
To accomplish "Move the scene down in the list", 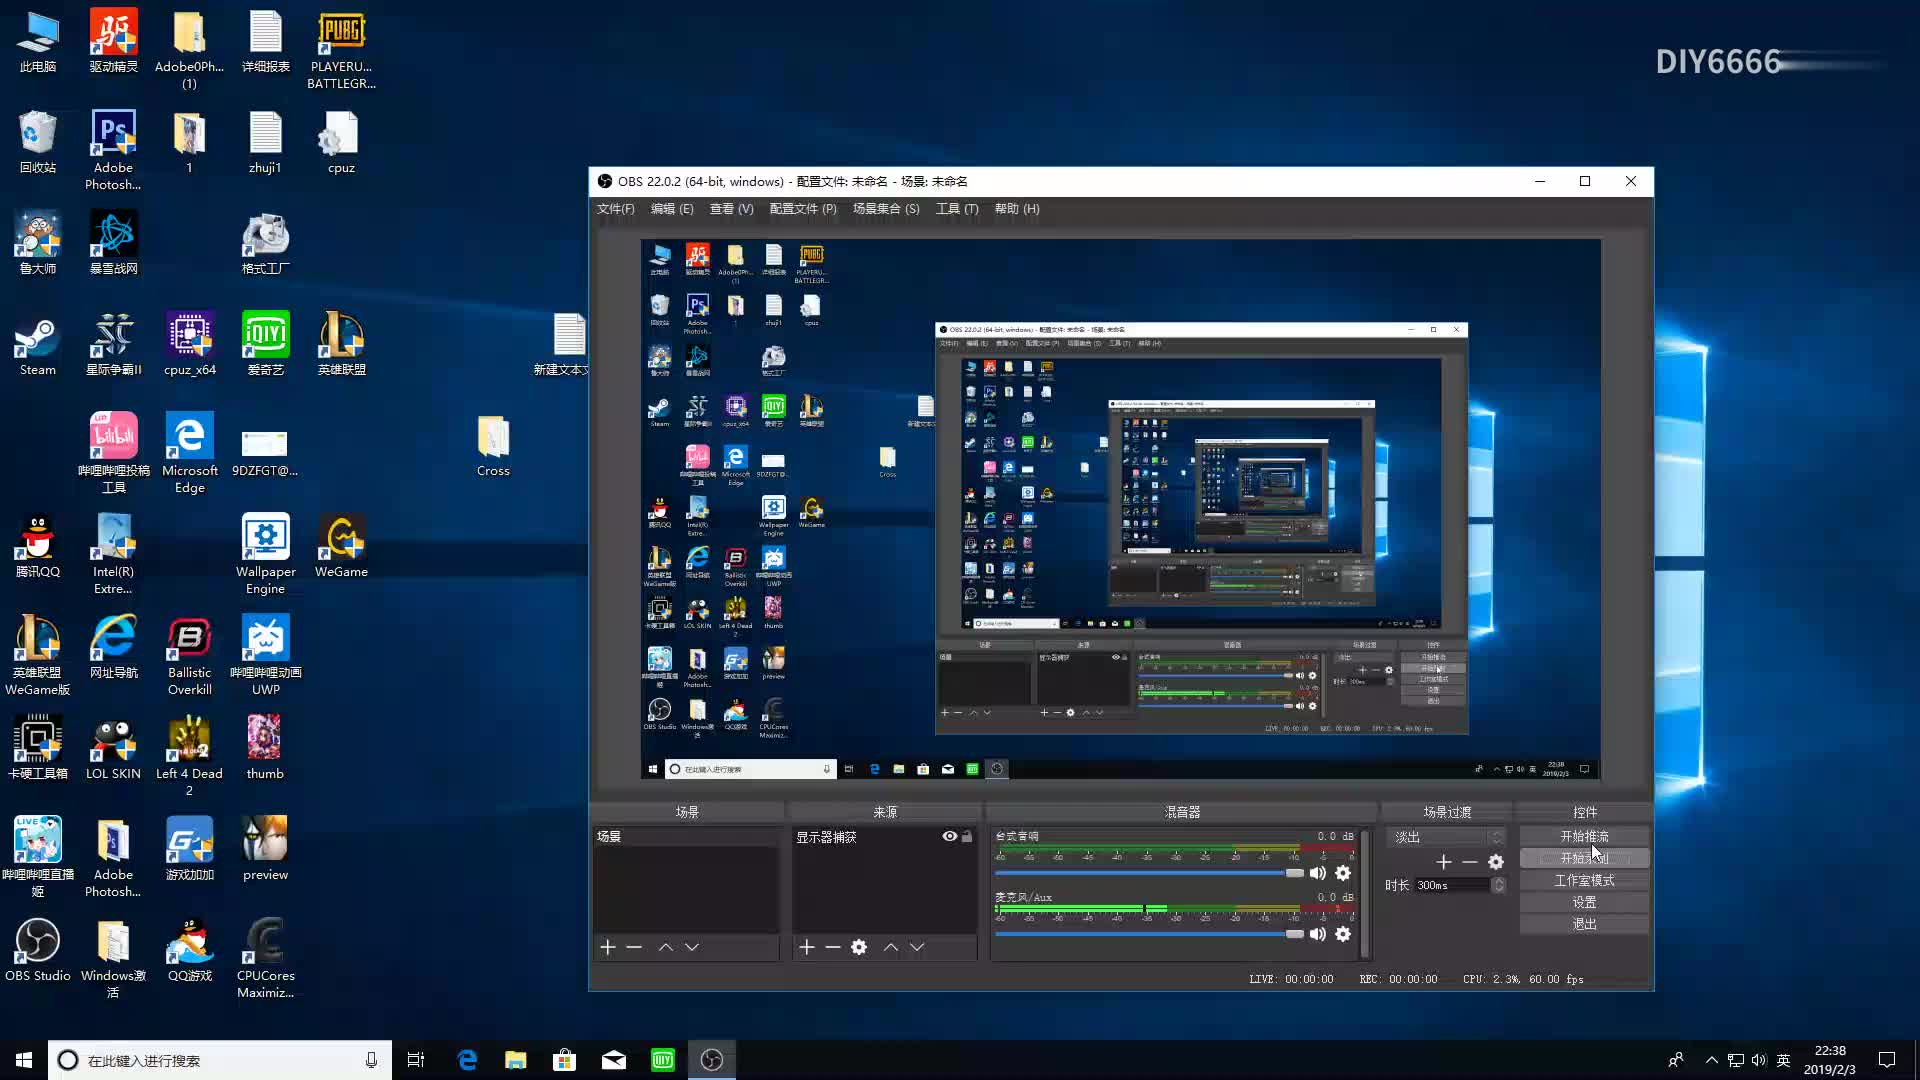I will (x=692, y=947).
